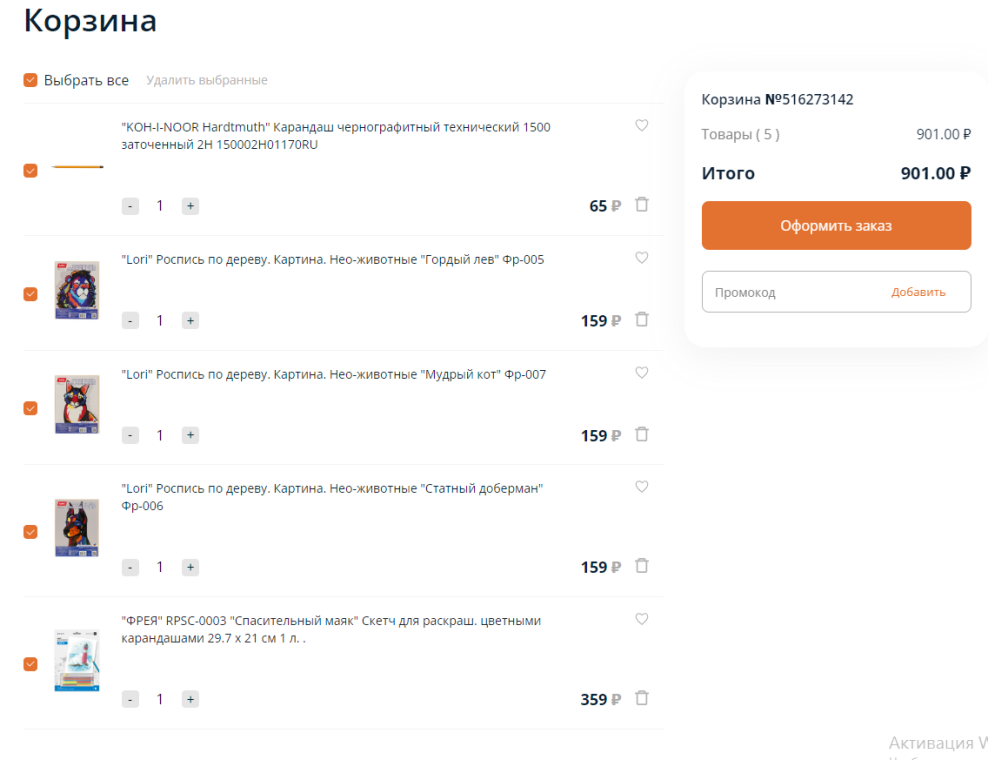Delete KOH-I-NOOR pencil from cart
The height and width of the screenshot is (760, 988).
coord(642,205)
